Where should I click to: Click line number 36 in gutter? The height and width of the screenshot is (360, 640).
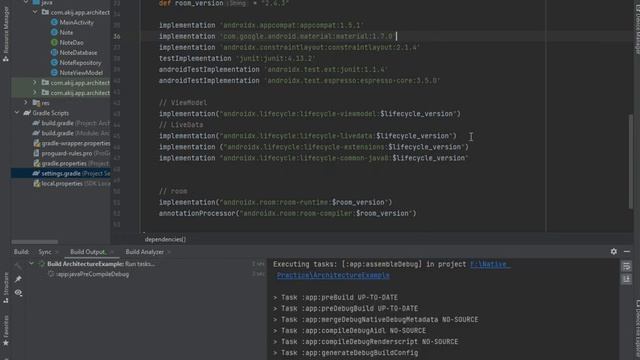(x=117, y=36)
